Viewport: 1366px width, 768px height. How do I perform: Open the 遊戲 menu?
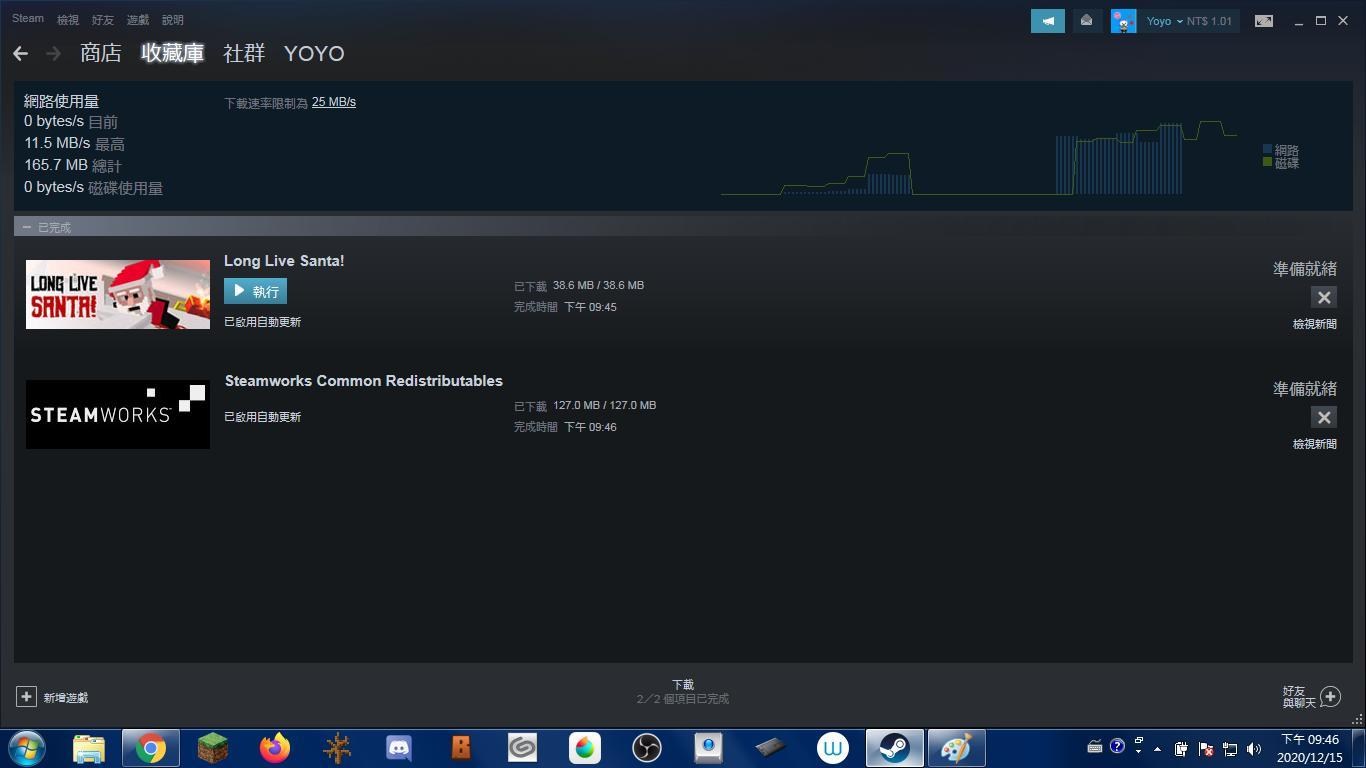pos(138,20)
